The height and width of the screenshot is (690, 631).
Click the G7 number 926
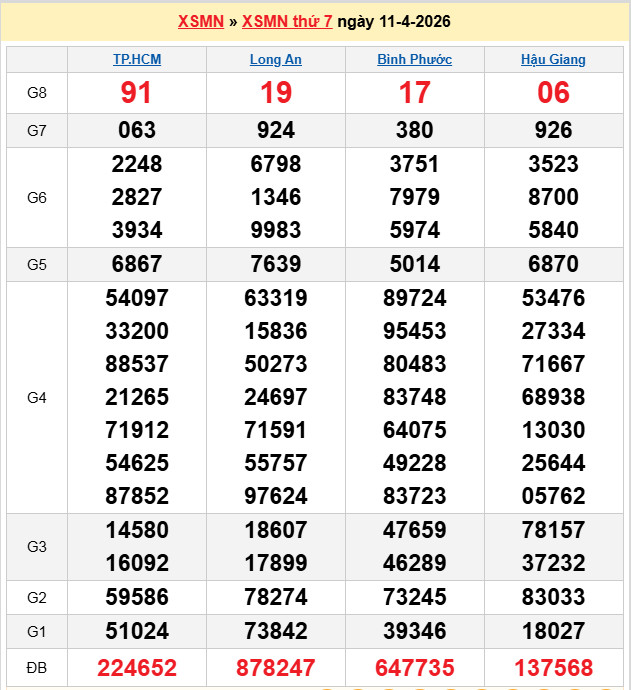click(x=553, y=130)
